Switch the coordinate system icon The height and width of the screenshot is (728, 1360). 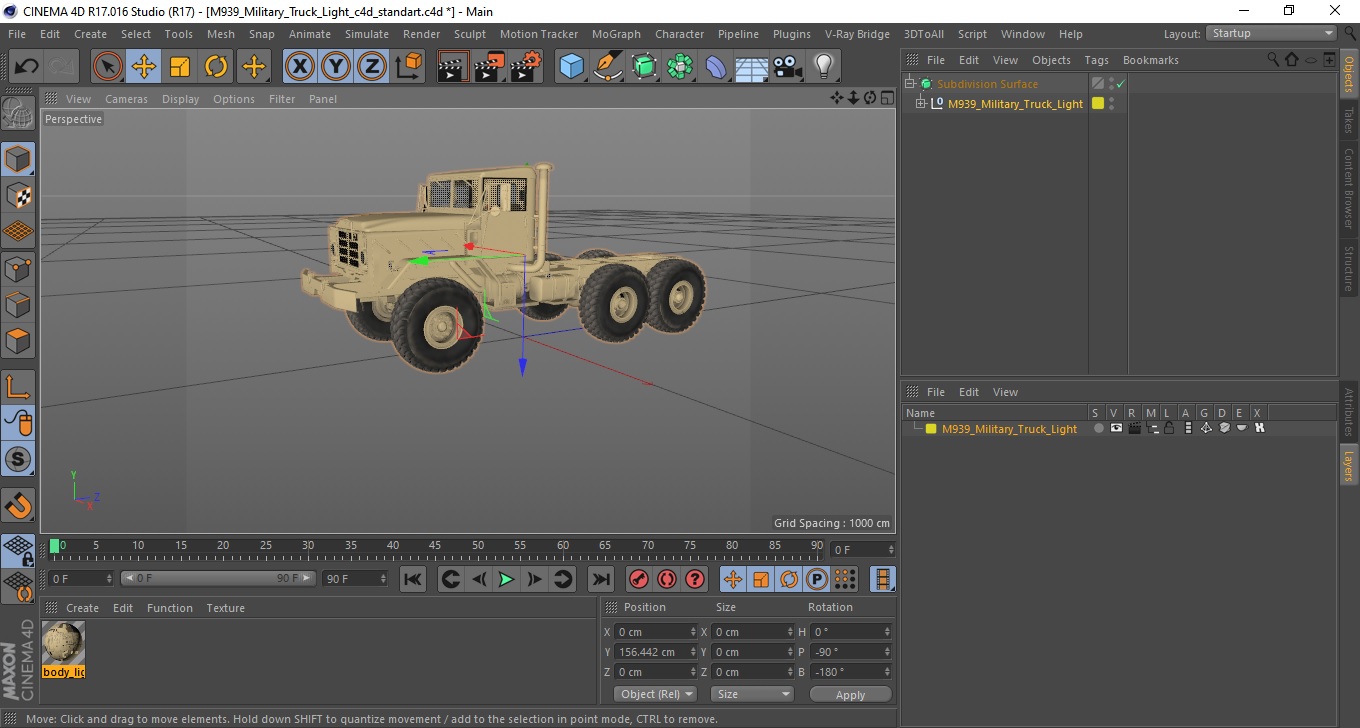(x=409, y=67)
